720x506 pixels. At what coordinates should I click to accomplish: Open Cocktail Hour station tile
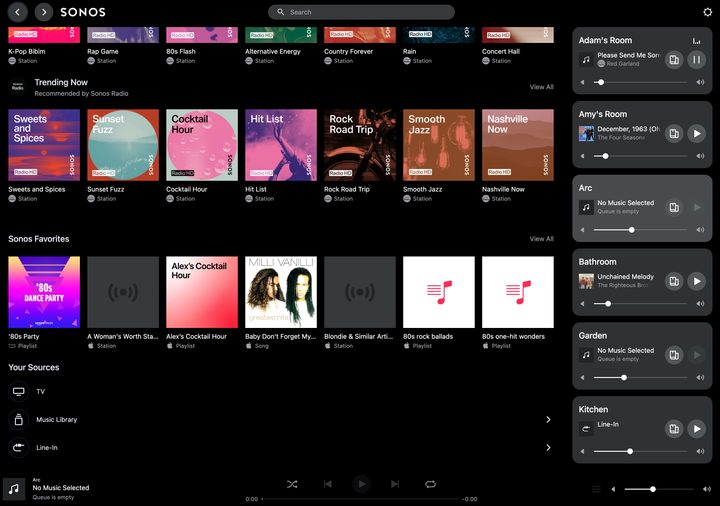click(x=202, y=145)
